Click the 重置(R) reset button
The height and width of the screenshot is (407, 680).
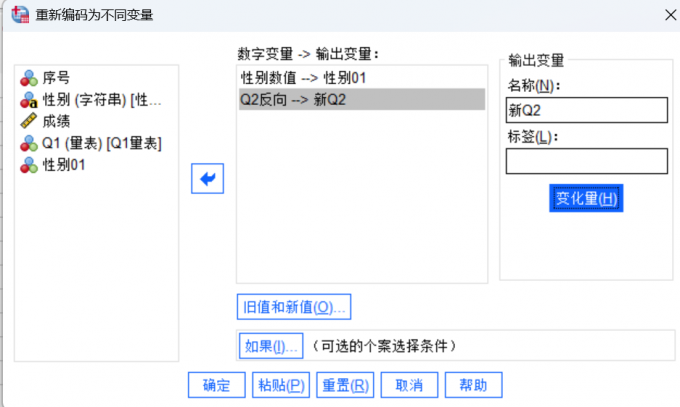pyautogui.click(x=345, y=385)
